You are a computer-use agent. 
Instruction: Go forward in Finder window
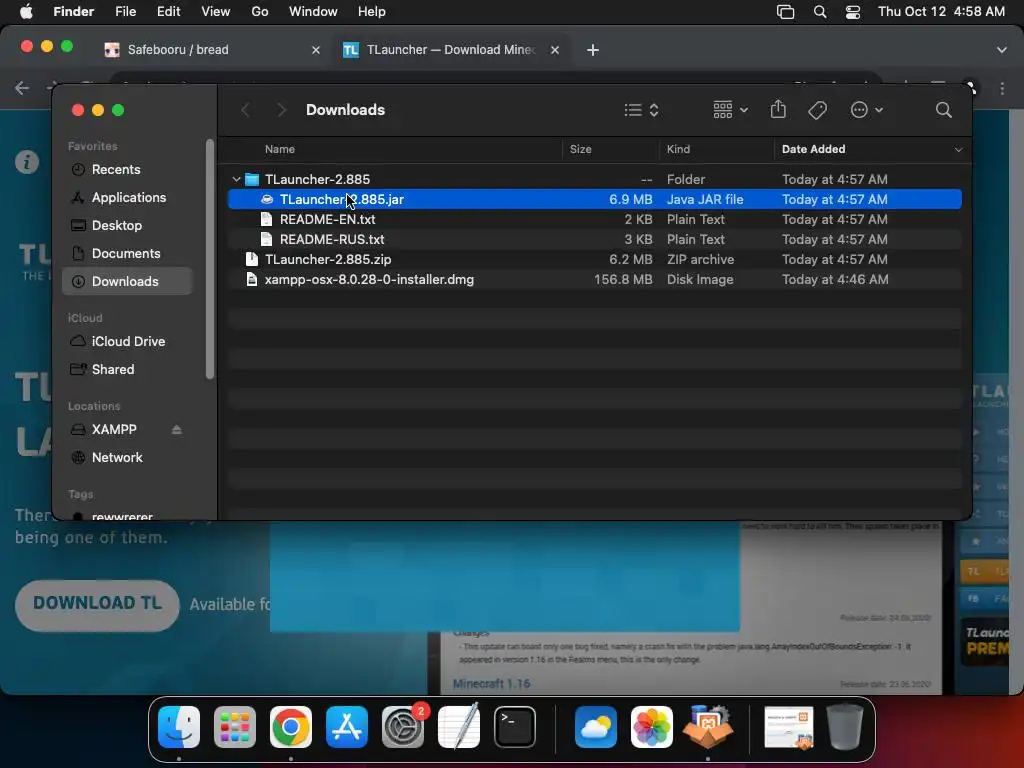pos(281,110)
